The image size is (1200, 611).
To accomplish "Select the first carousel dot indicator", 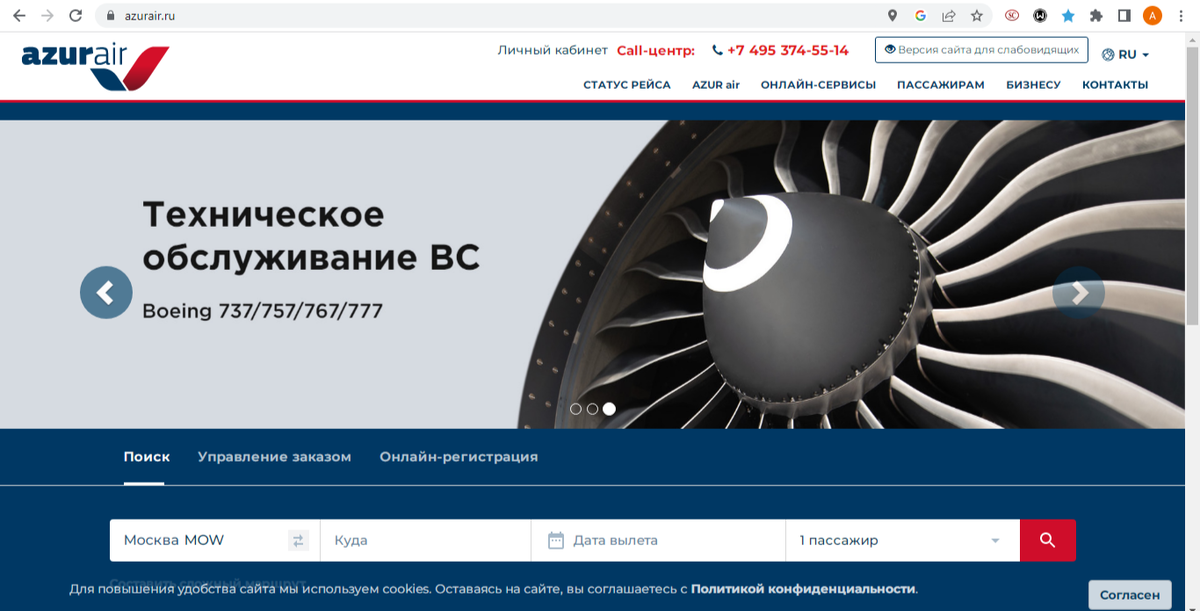I will tap(576, 408).
